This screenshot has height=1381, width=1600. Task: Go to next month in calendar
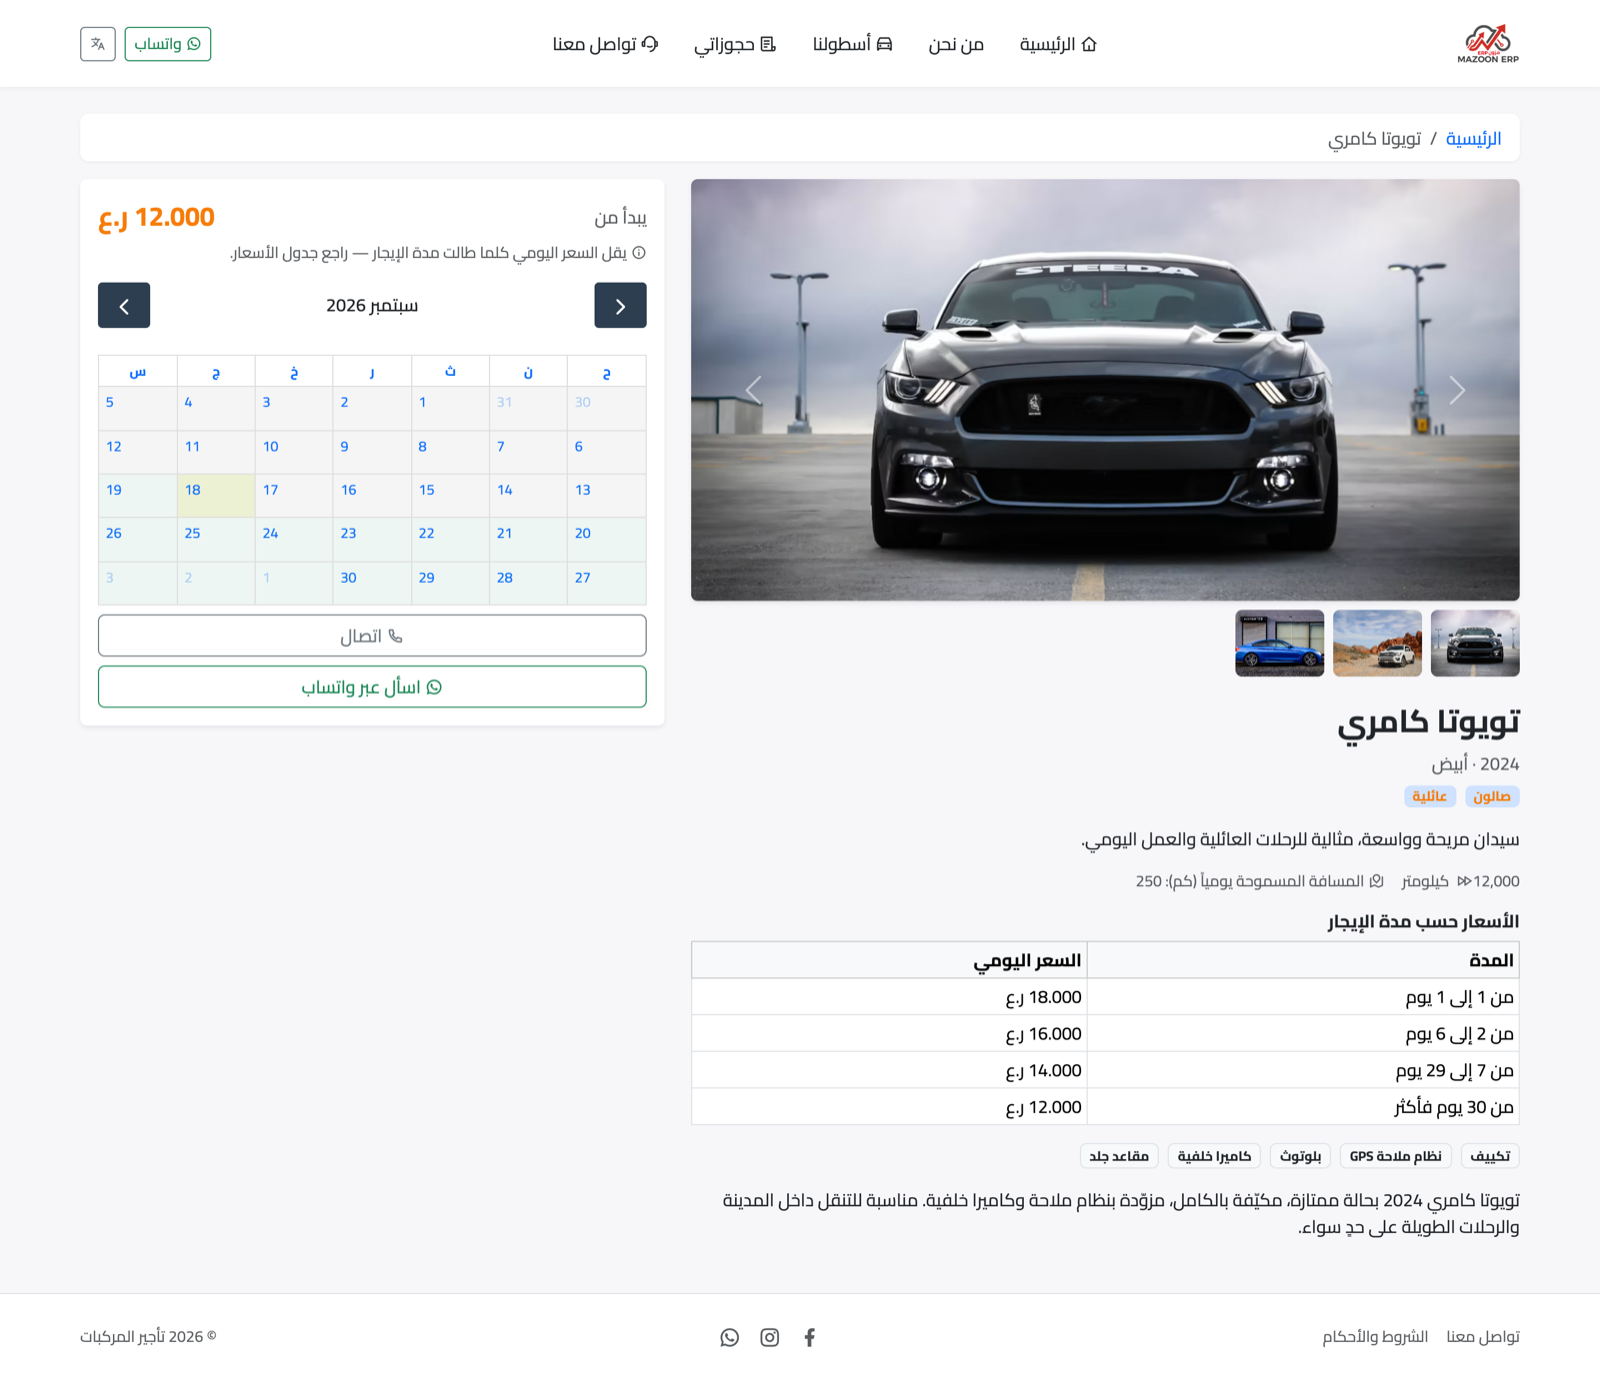click(124, 305)
